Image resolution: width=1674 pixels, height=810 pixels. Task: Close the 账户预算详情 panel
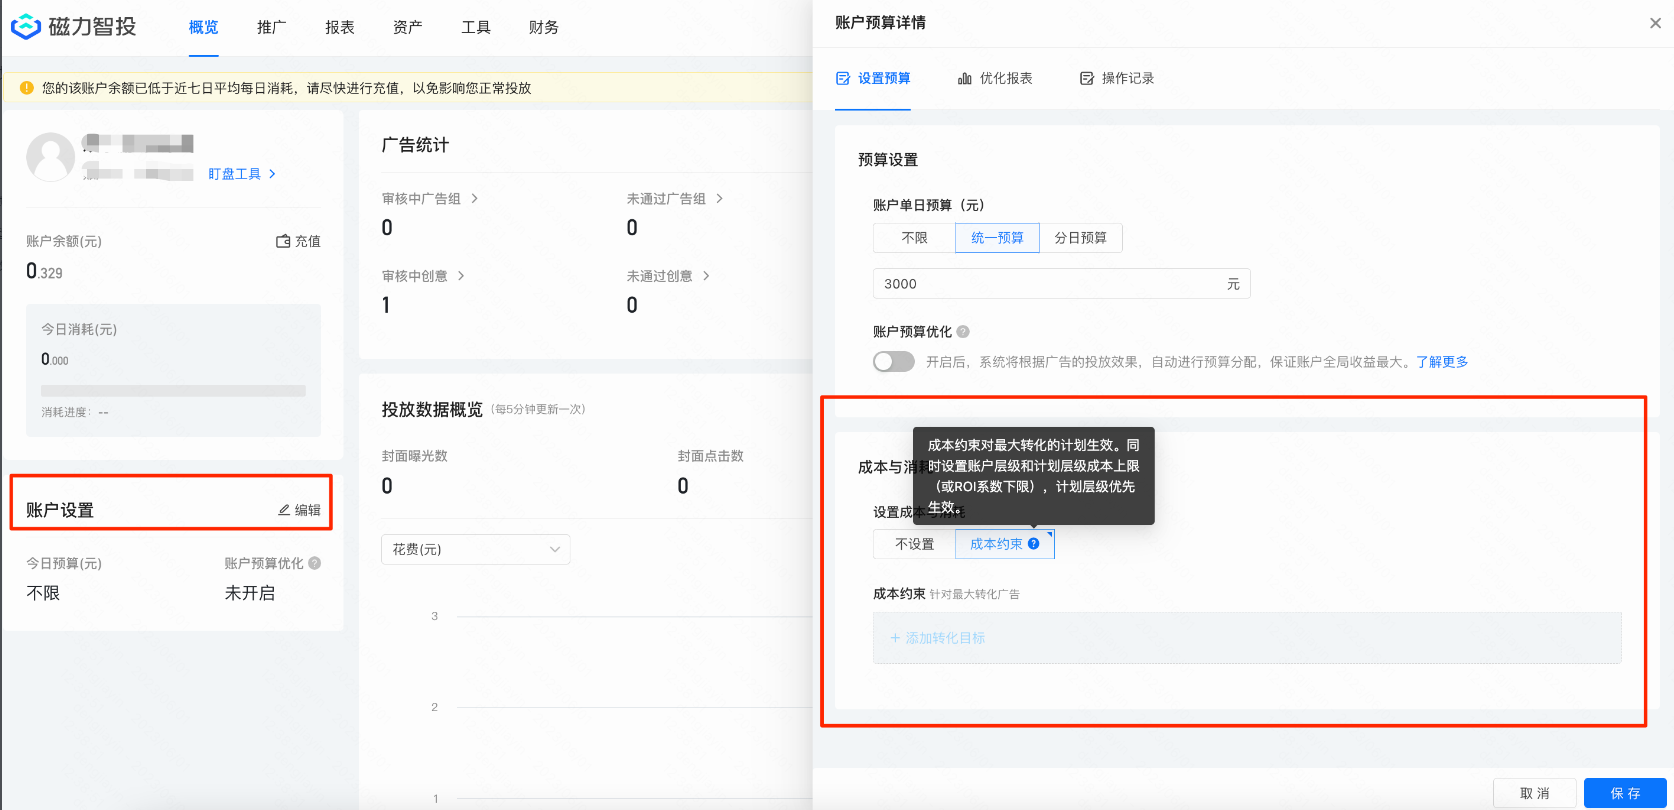click(1655, 23)
